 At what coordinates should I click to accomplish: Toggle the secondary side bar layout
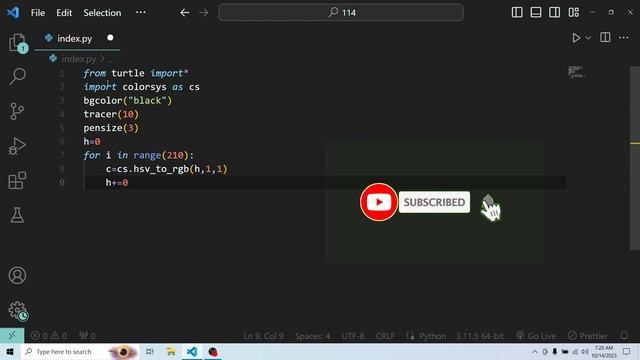554,12
